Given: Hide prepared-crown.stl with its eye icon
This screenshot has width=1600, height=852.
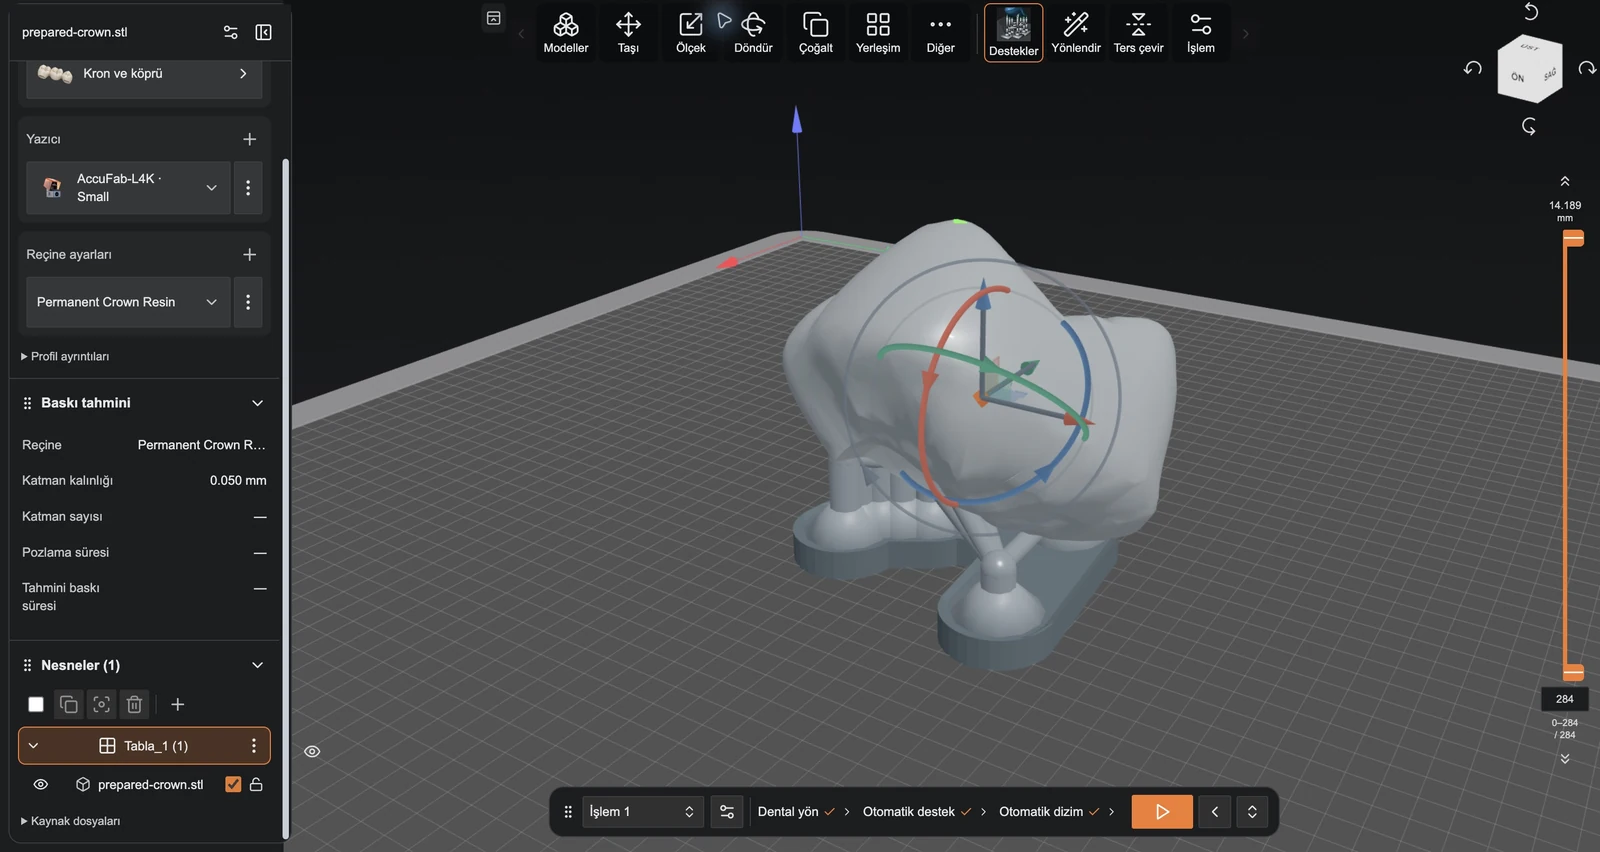Looking at the screenshot, I should (x=41, y=785).
